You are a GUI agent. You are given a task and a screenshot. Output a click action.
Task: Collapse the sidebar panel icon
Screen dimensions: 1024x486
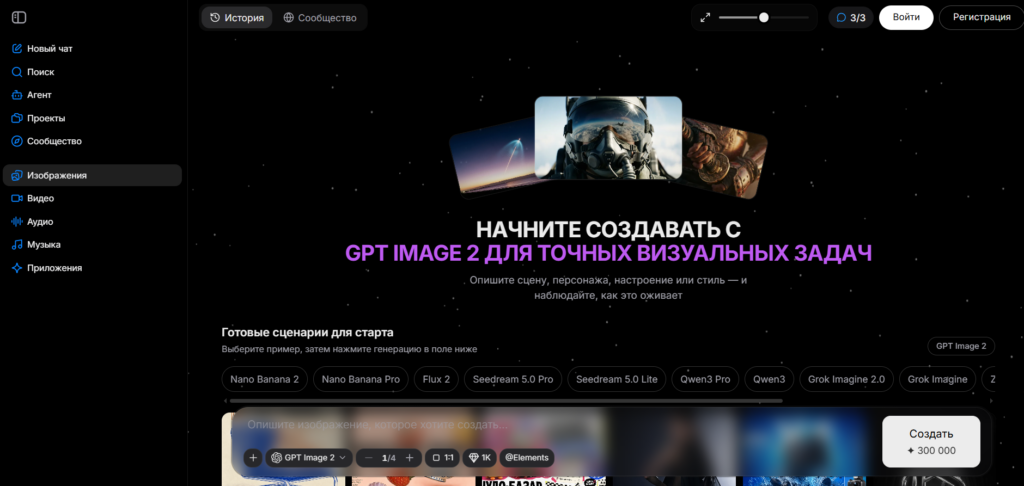[19, 18]
